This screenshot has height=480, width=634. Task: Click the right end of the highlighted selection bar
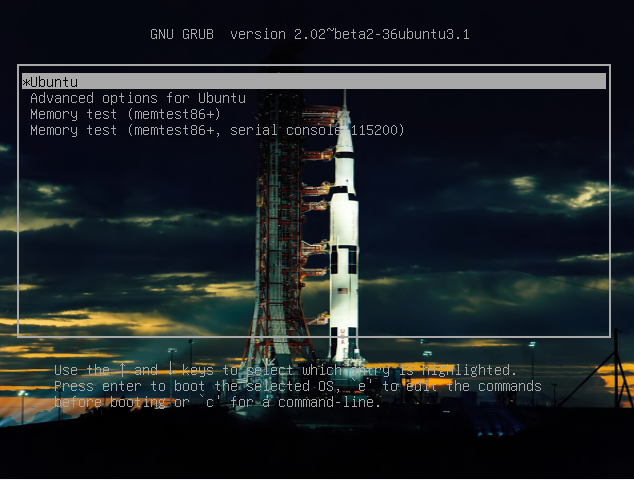596,82
